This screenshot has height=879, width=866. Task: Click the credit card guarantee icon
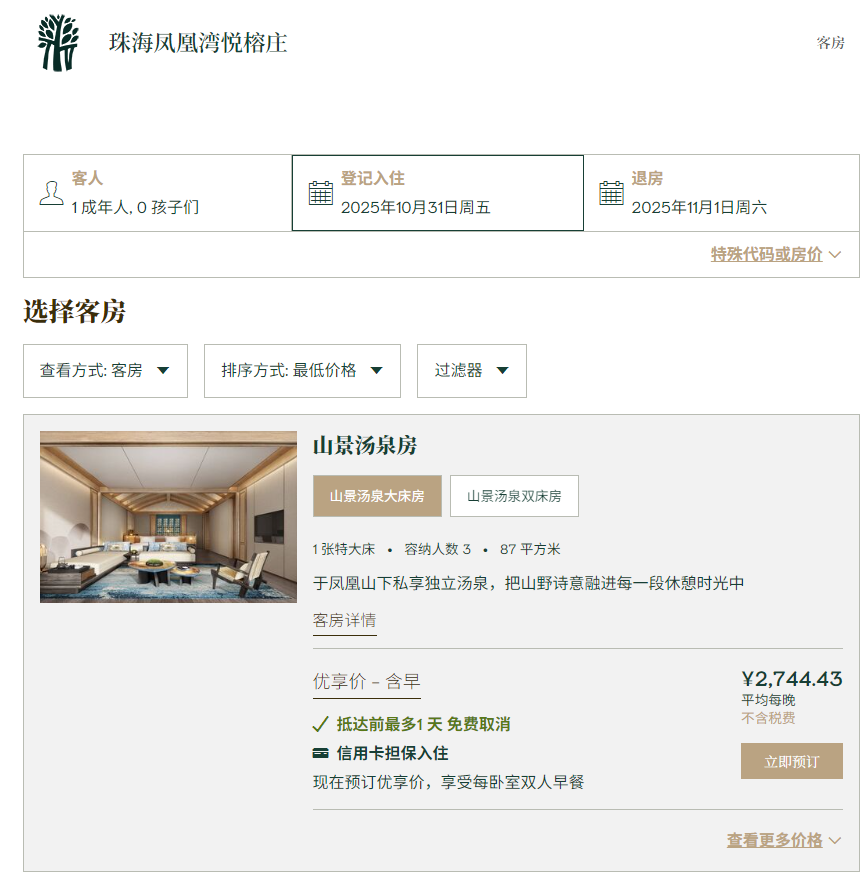click(320, 753)
